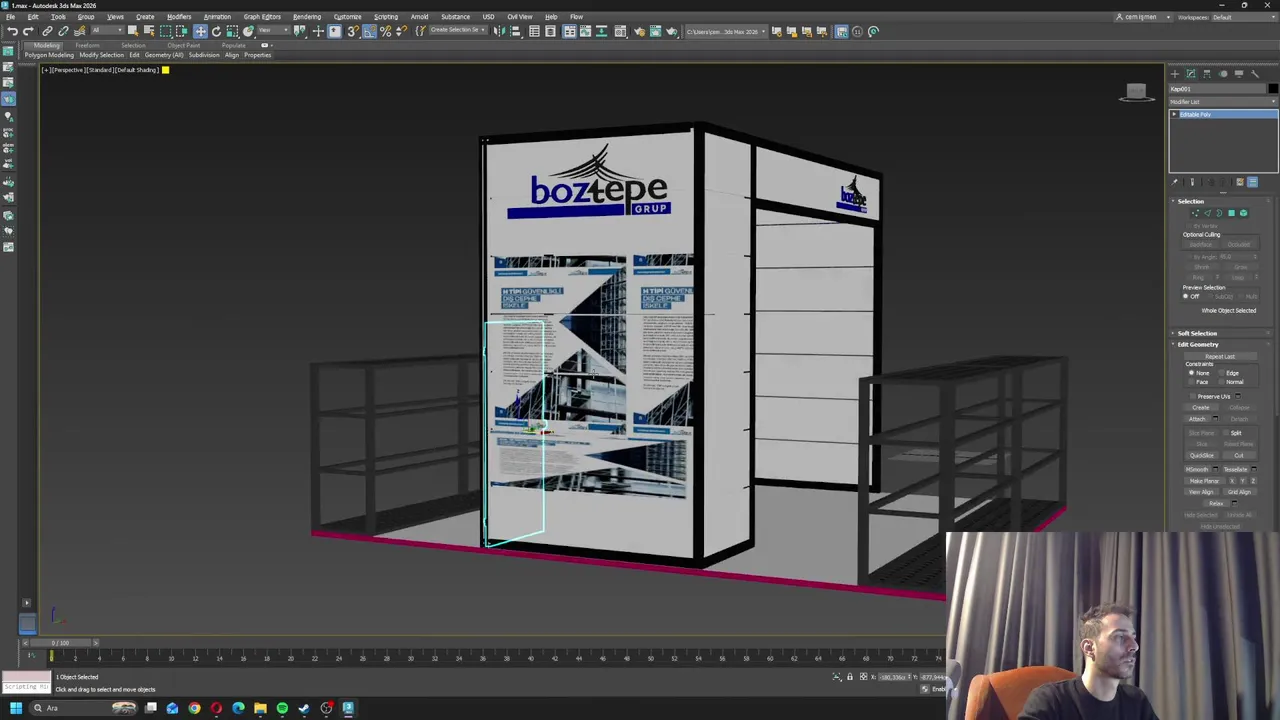Click the Windows Start button
Image resolution: width=1280 pixels, height=720 pixels.
pos(15,708)
